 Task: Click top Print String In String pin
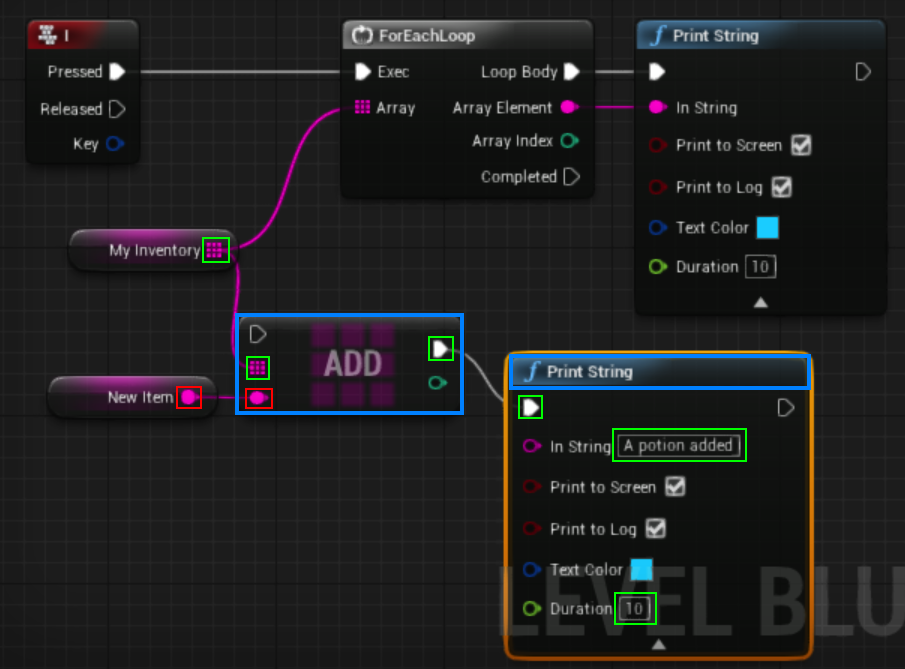(657, 107)
